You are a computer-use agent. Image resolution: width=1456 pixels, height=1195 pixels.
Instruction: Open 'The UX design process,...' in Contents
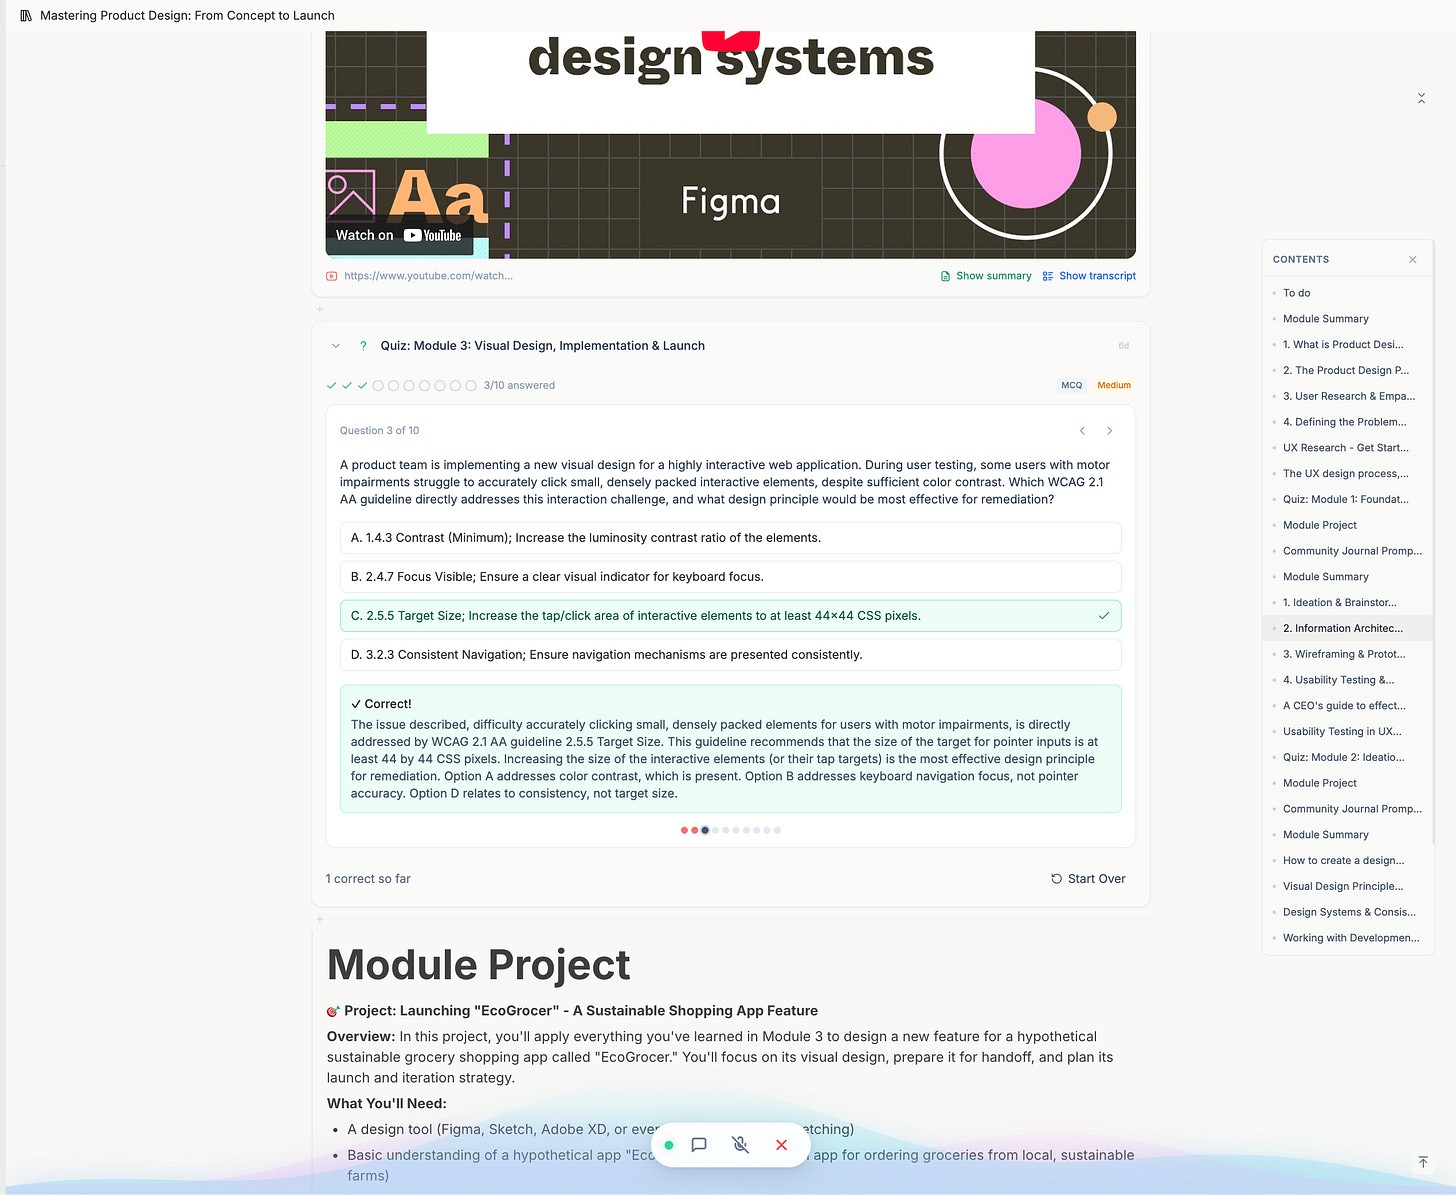click(1347, 474)
